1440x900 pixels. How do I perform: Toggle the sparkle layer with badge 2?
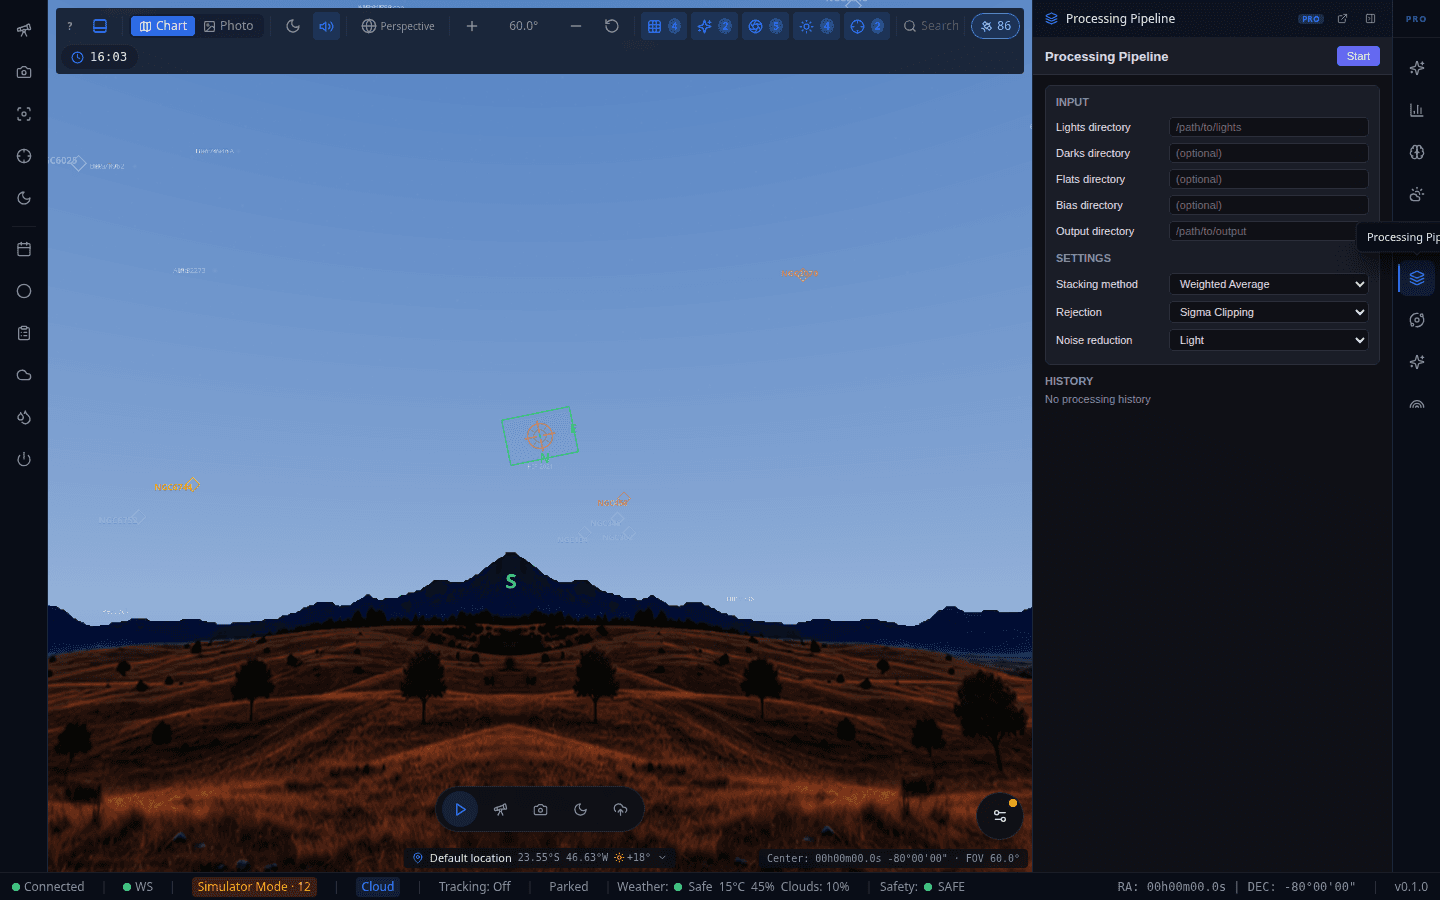click(714, 26)
